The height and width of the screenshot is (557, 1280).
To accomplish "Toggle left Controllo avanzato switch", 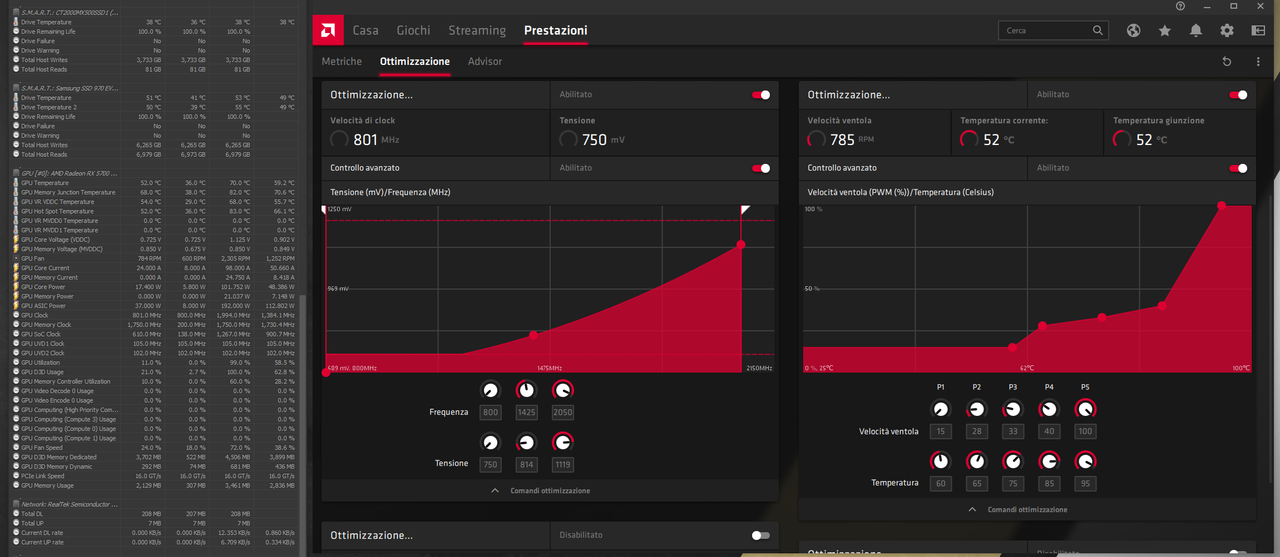I will 761,168.
